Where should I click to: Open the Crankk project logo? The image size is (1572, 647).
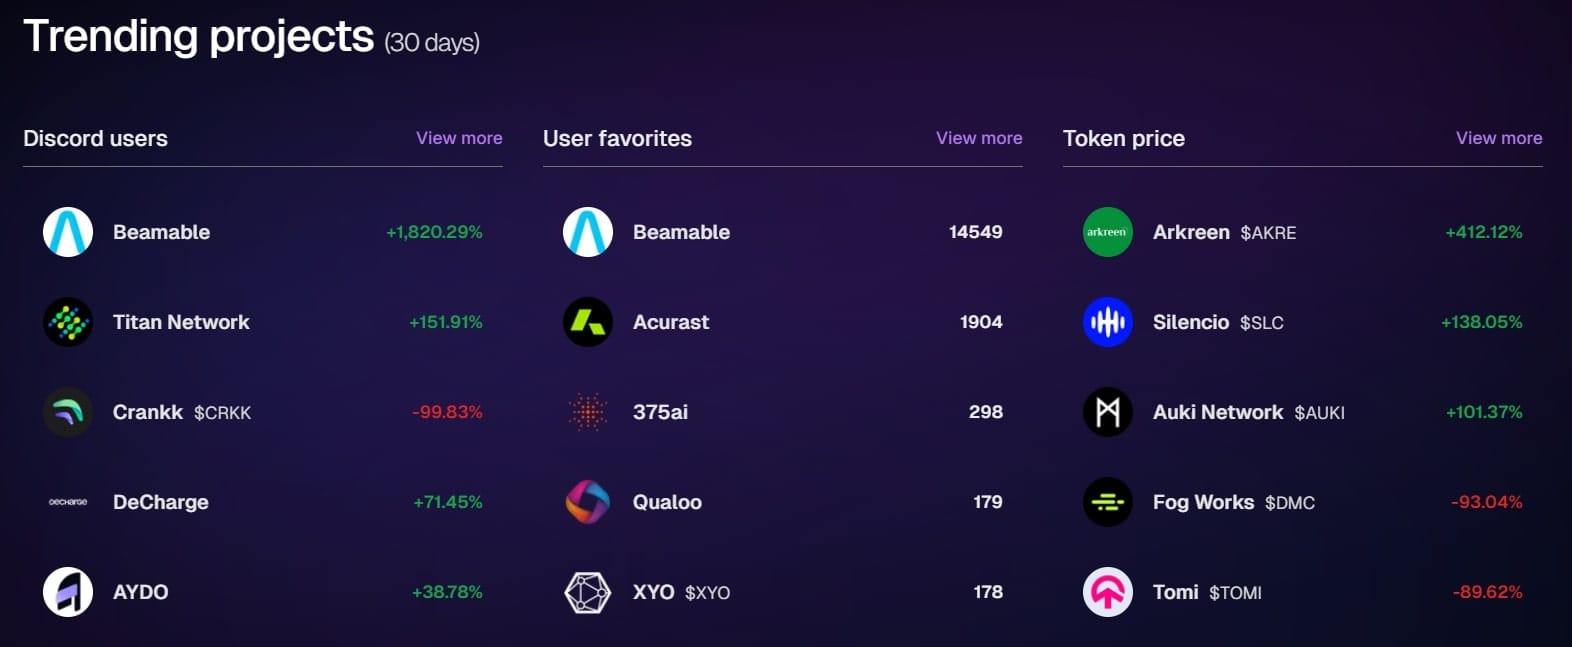click(68, 412)
